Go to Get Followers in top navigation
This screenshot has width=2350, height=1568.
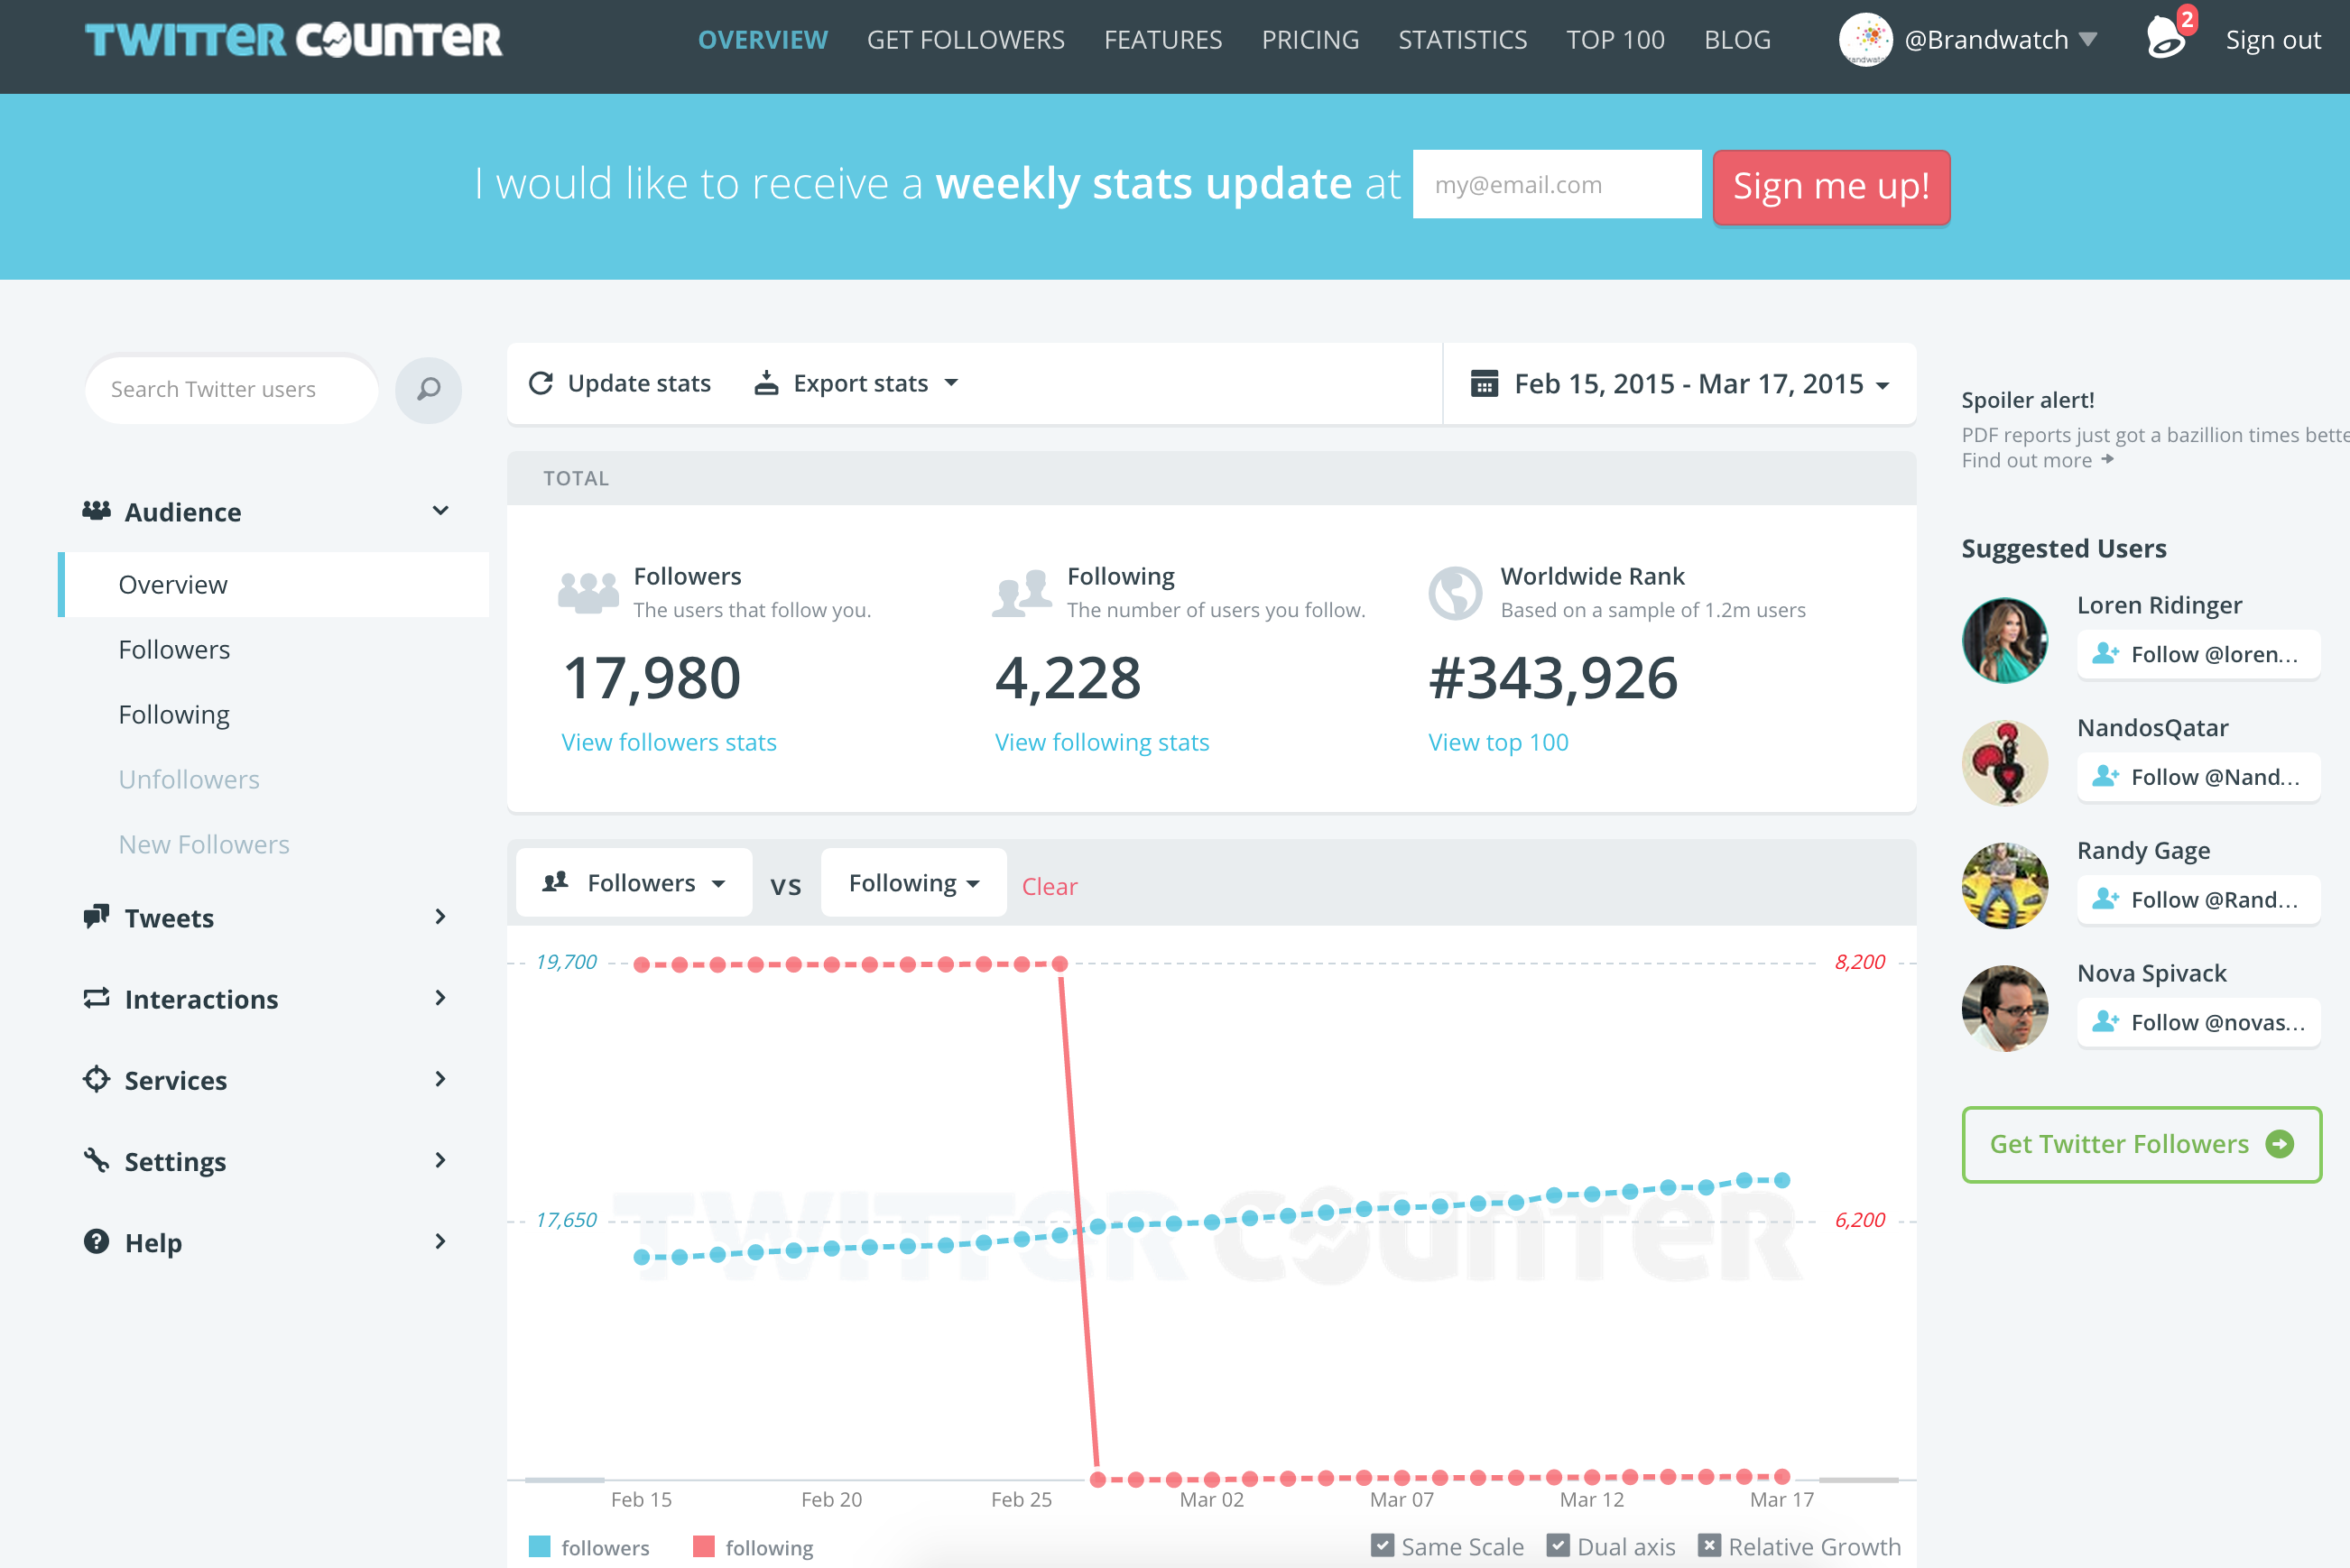966,40
